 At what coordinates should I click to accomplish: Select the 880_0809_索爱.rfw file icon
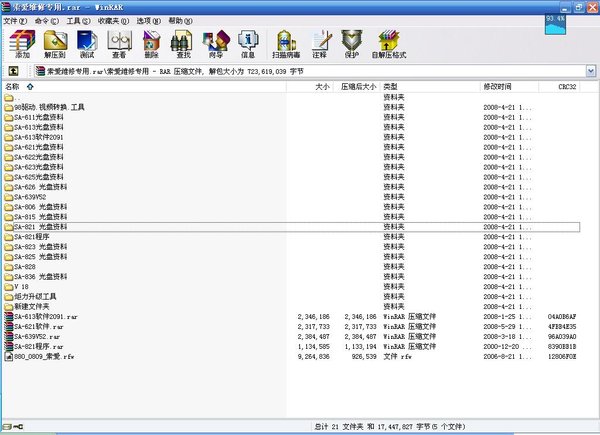(8, 356)
